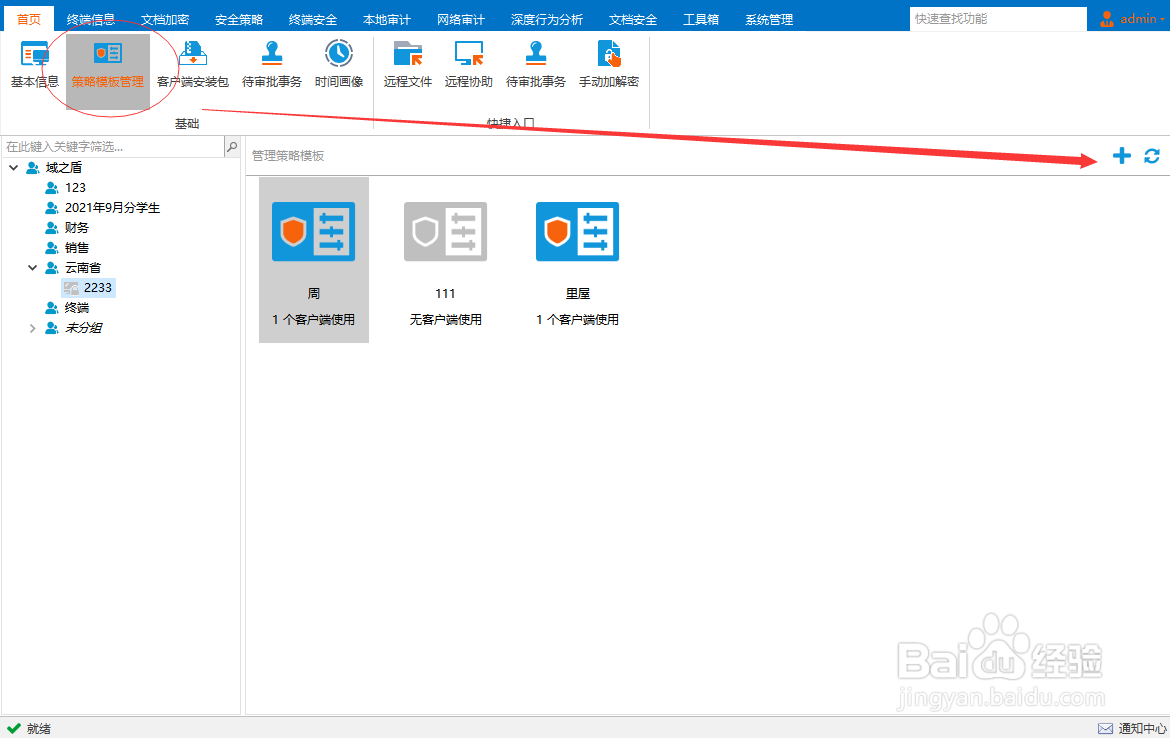
Task: Select the 销售 group
Action: [x=77, y=248]
